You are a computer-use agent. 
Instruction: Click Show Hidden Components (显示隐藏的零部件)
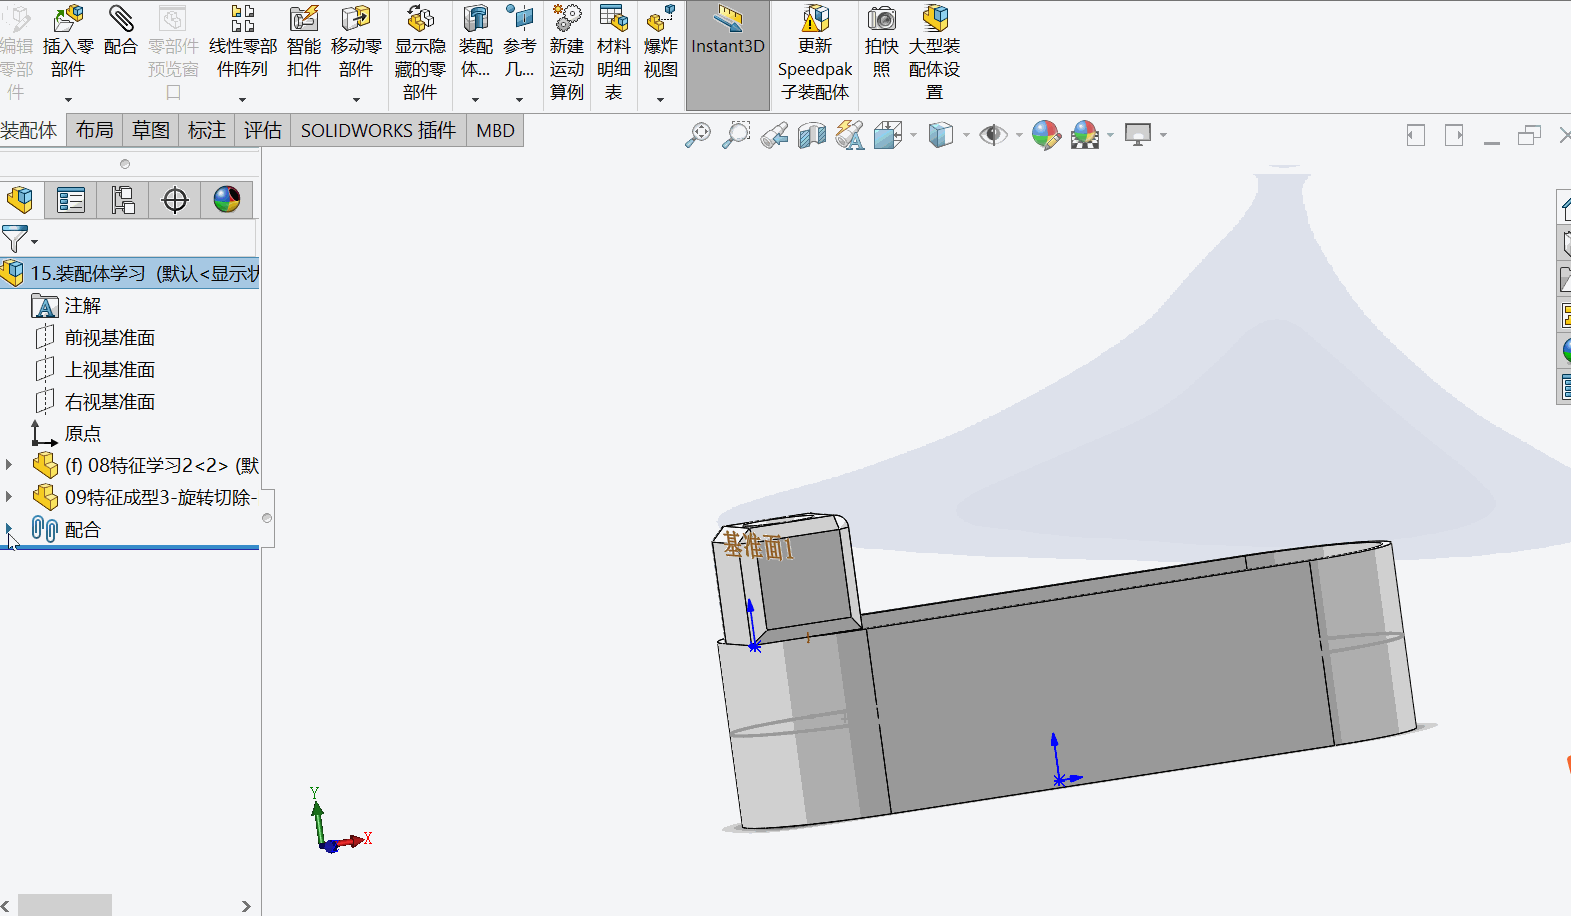(420, 53)
